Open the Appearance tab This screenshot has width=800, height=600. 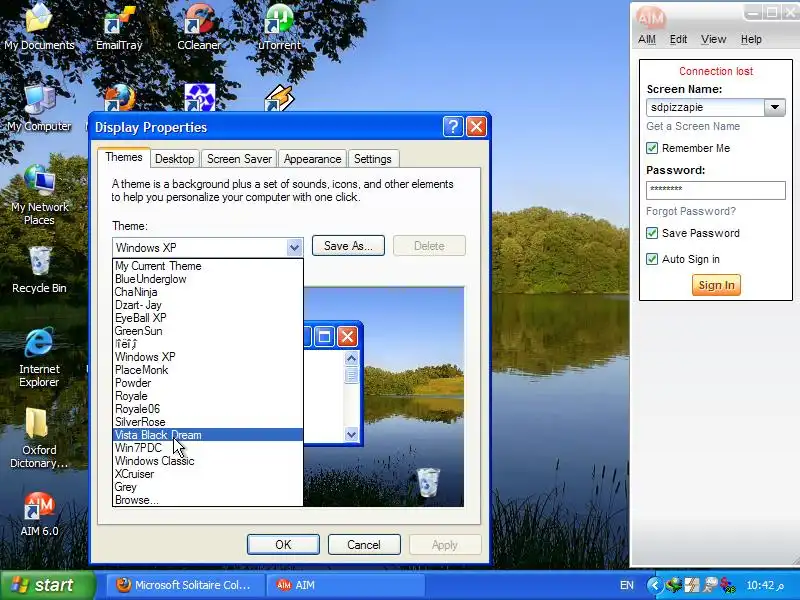[x=312, y=159]
